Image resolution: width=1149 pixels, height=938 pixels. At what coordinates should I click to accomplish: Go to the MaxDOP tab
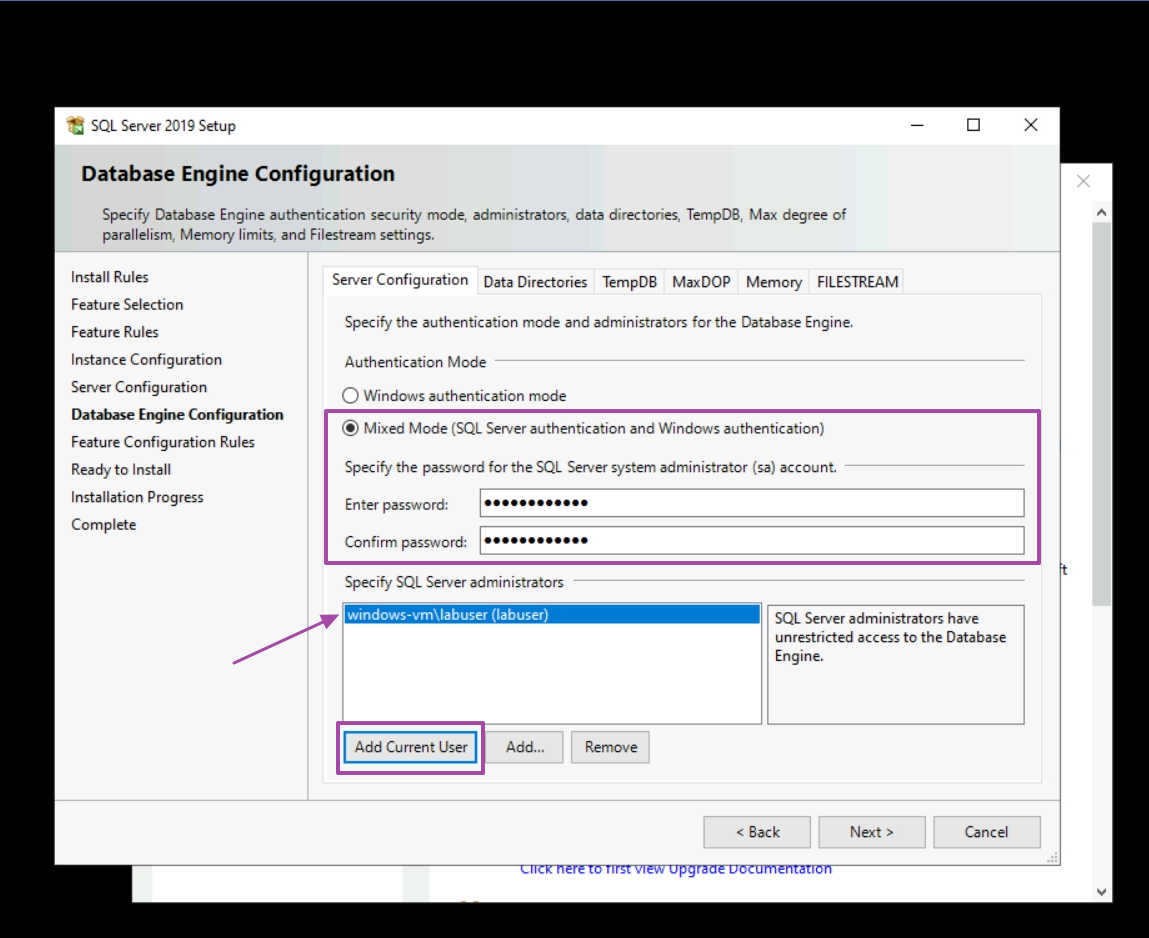(701, 282)
